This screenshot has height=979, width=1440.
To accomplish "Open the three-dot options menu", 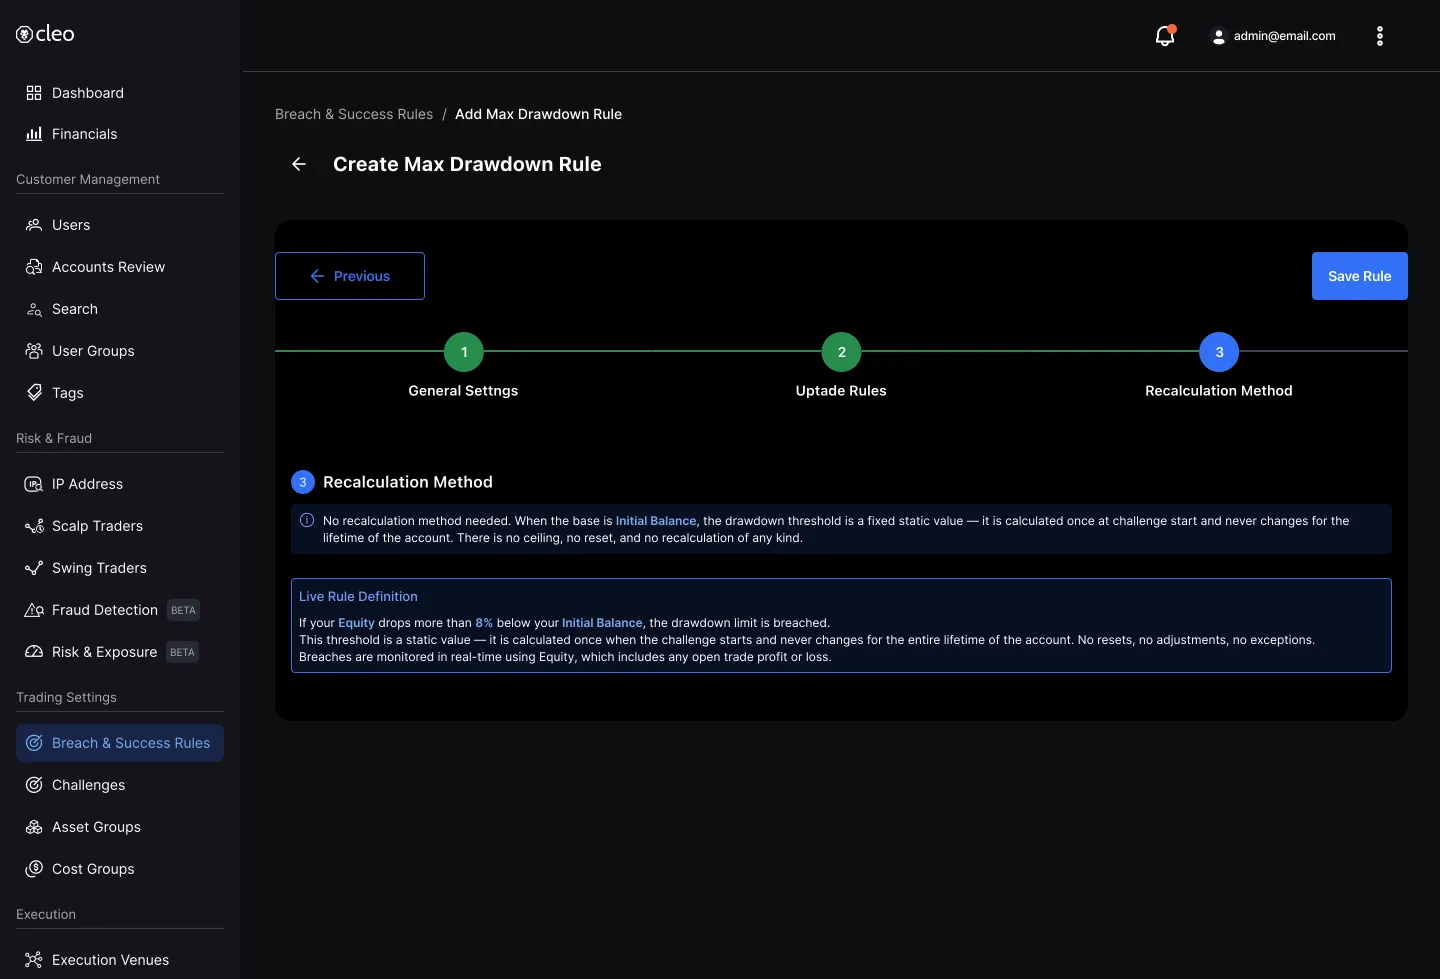I will click(1380, 36).
